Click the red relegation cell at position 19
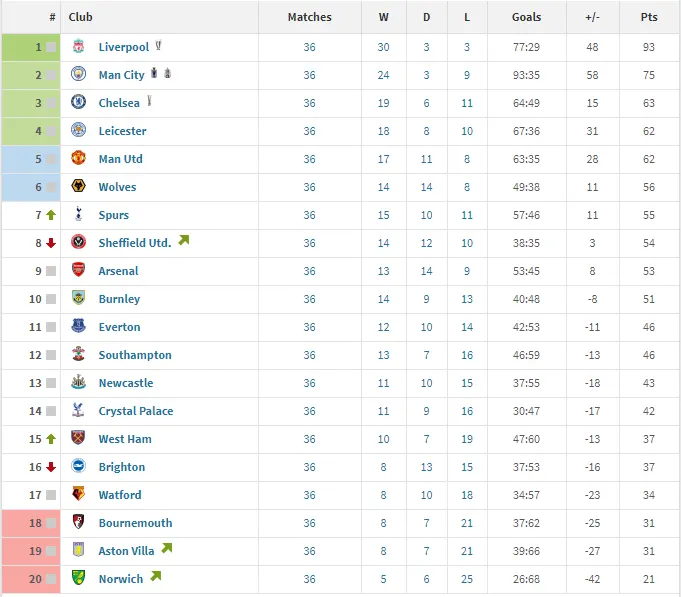The image size is (681, 597). point(31,551)
